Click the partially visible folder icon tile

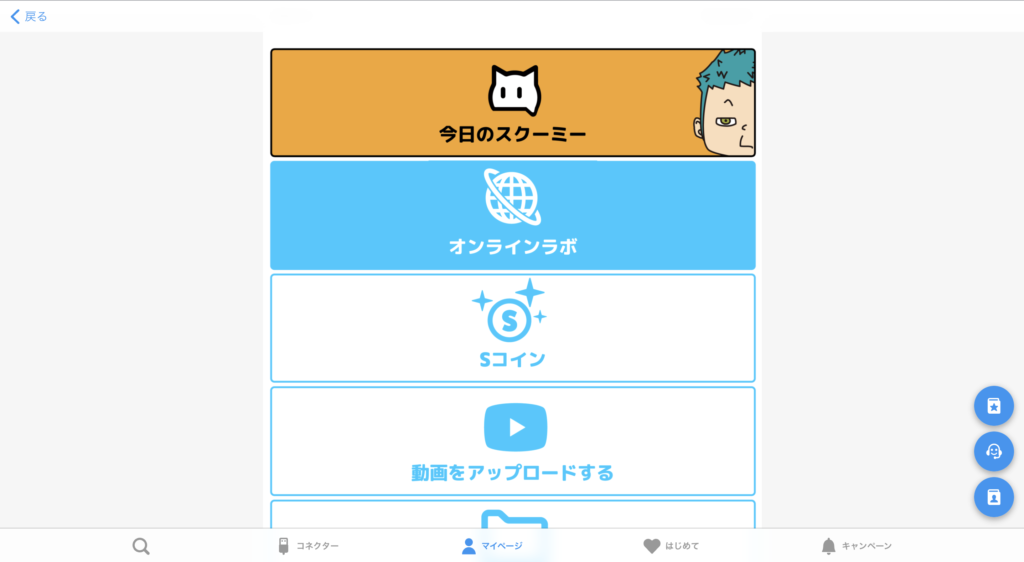coord(513,514)
